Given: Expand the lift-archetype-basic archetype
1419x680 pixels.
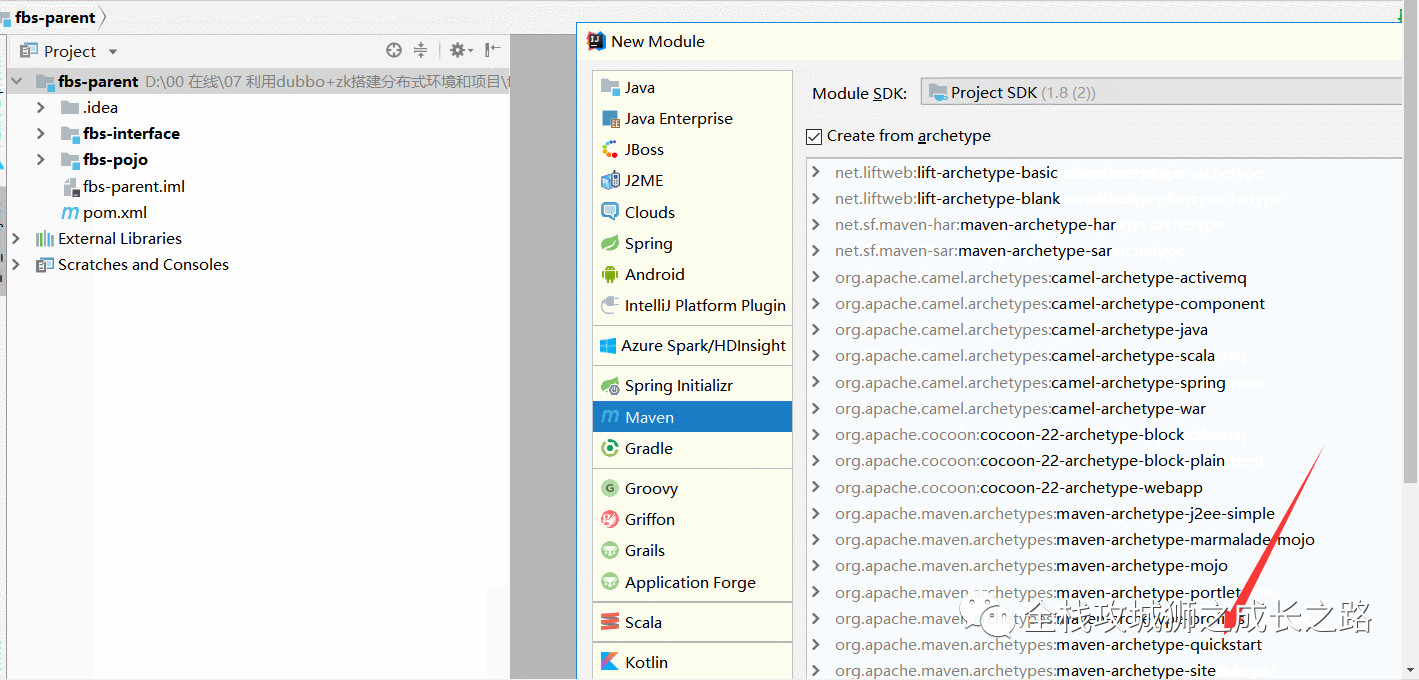Looking at the screenshot, I should coord(816,172).
